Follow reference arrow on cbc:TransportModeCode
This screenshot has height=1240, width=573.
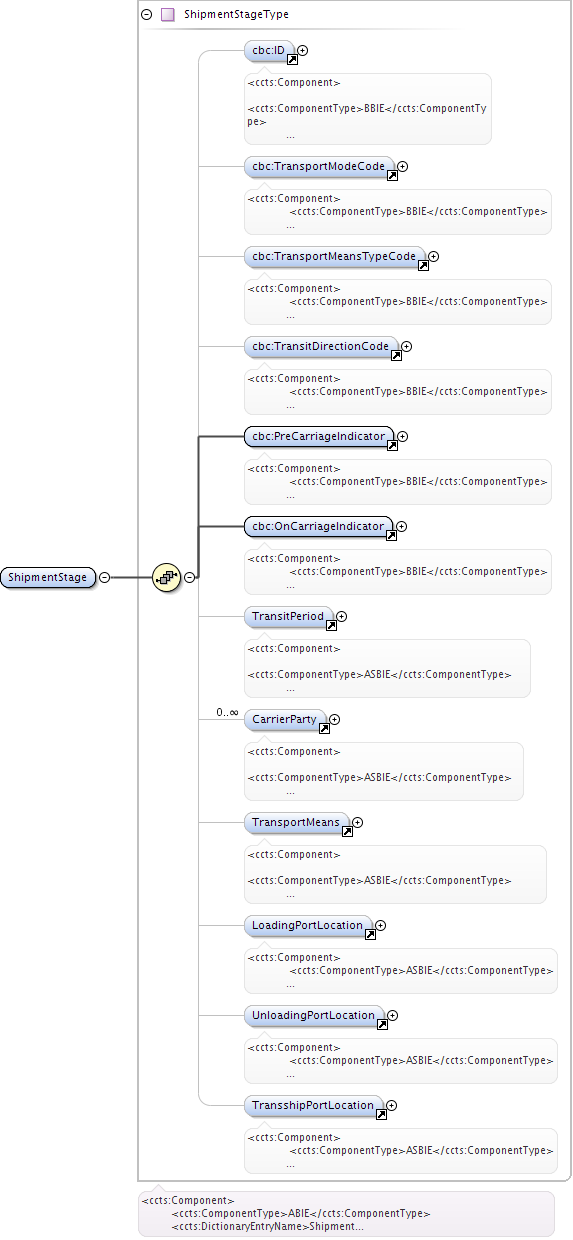[392, 176]
